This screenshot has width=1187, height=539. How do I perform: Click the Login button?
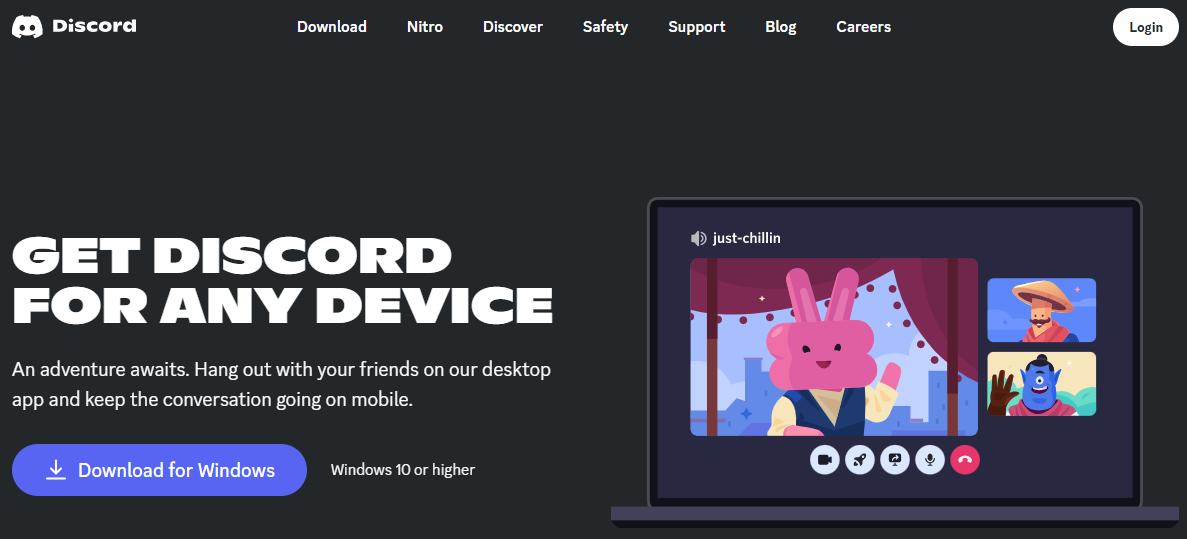coord(1145,27)
